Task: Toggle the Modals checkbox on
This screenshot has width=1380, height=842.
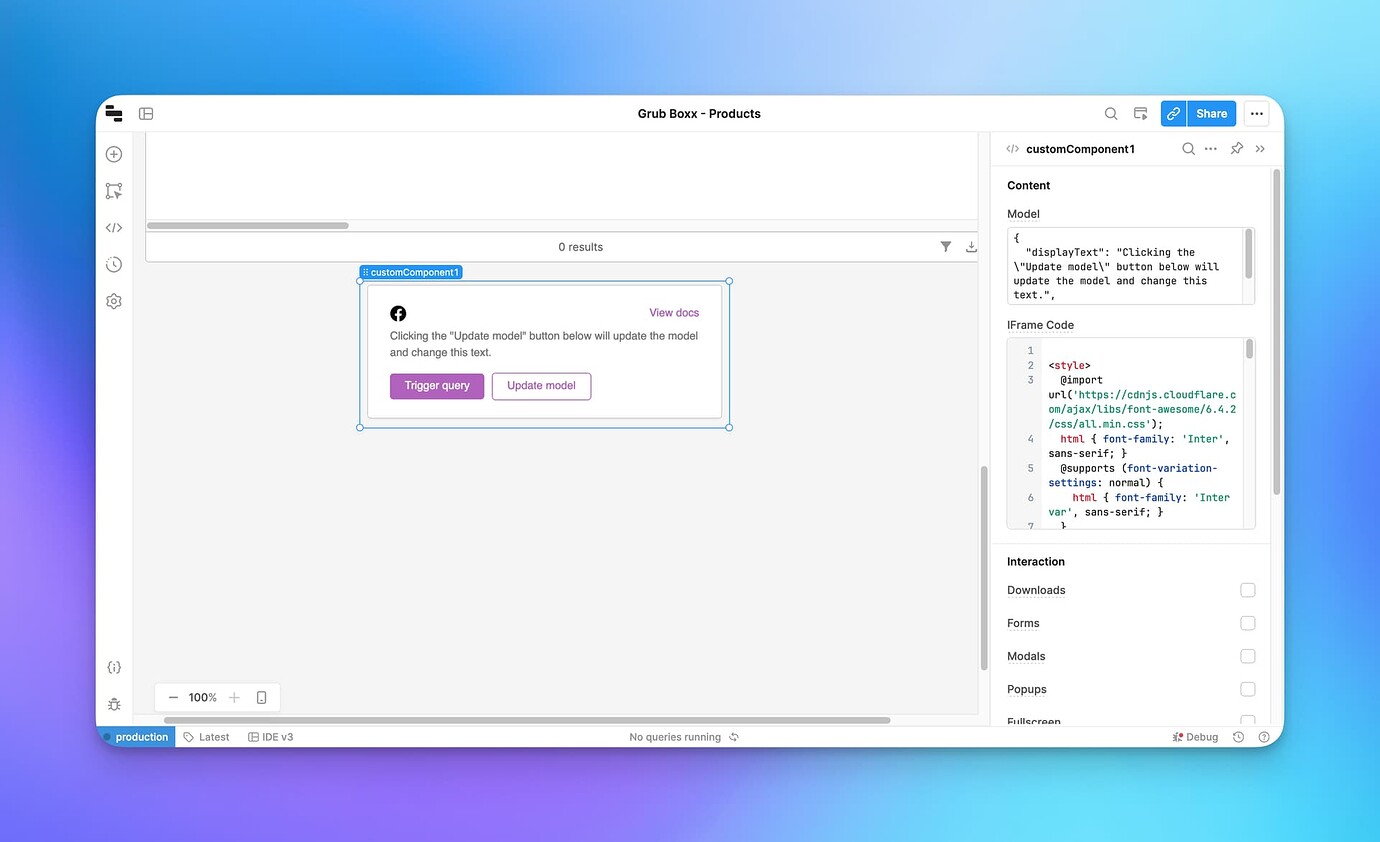Action: [1247, 656]
